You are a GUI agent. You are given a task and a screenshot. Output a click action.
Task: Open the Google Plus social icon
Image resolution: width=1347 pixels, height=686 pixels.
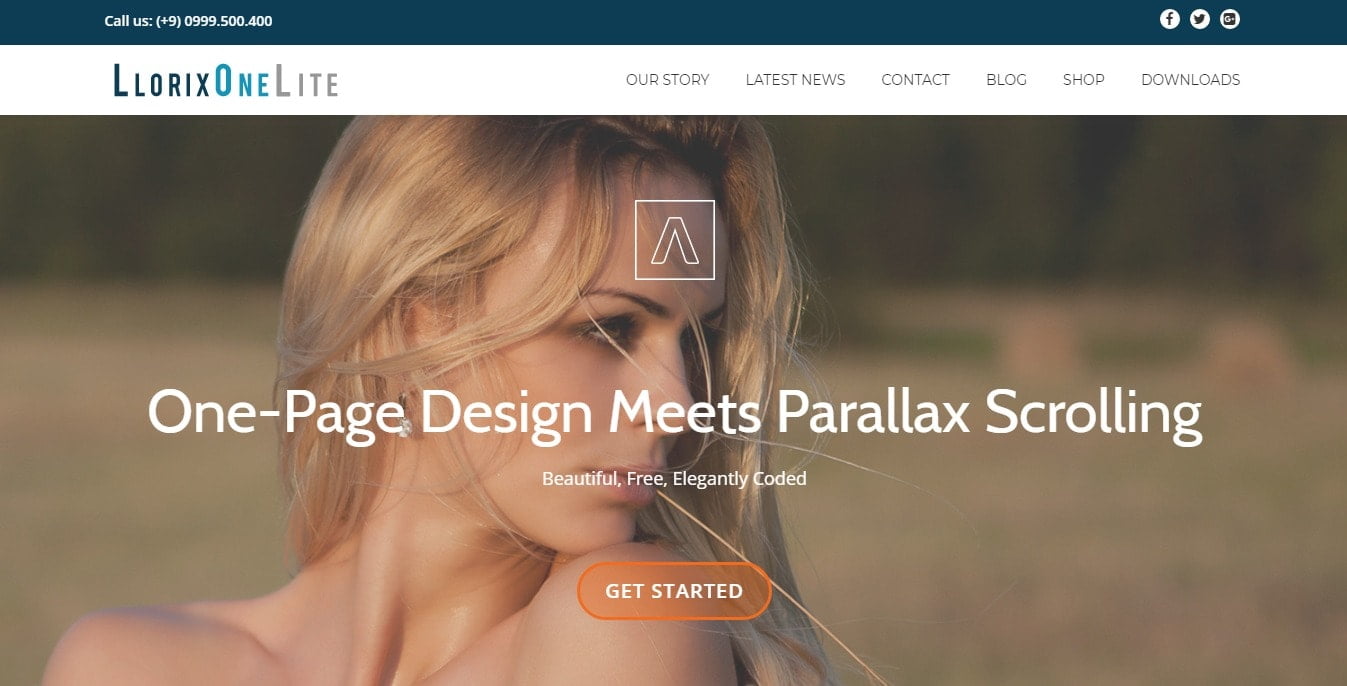1230,19
